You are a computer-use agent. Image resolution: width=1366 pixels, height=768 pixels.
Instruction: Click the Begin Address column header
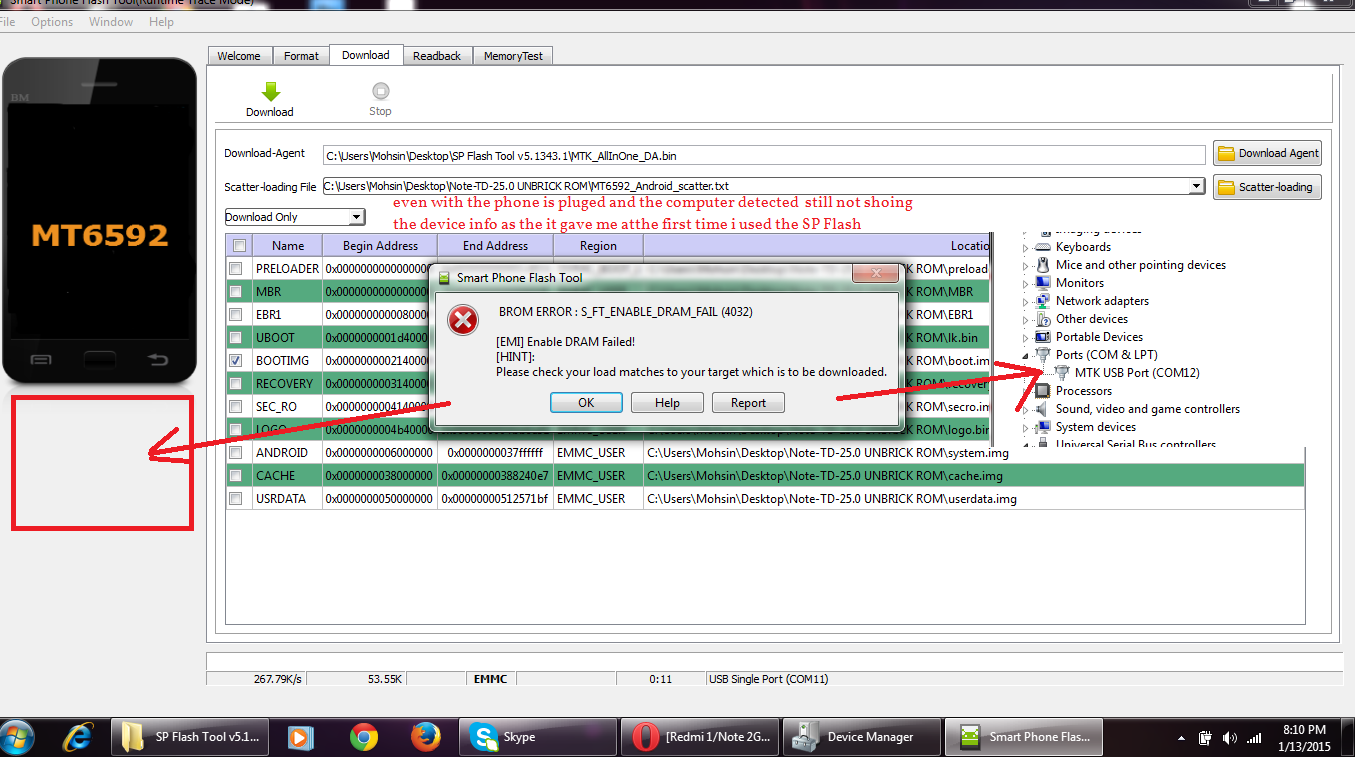[381, 246]
